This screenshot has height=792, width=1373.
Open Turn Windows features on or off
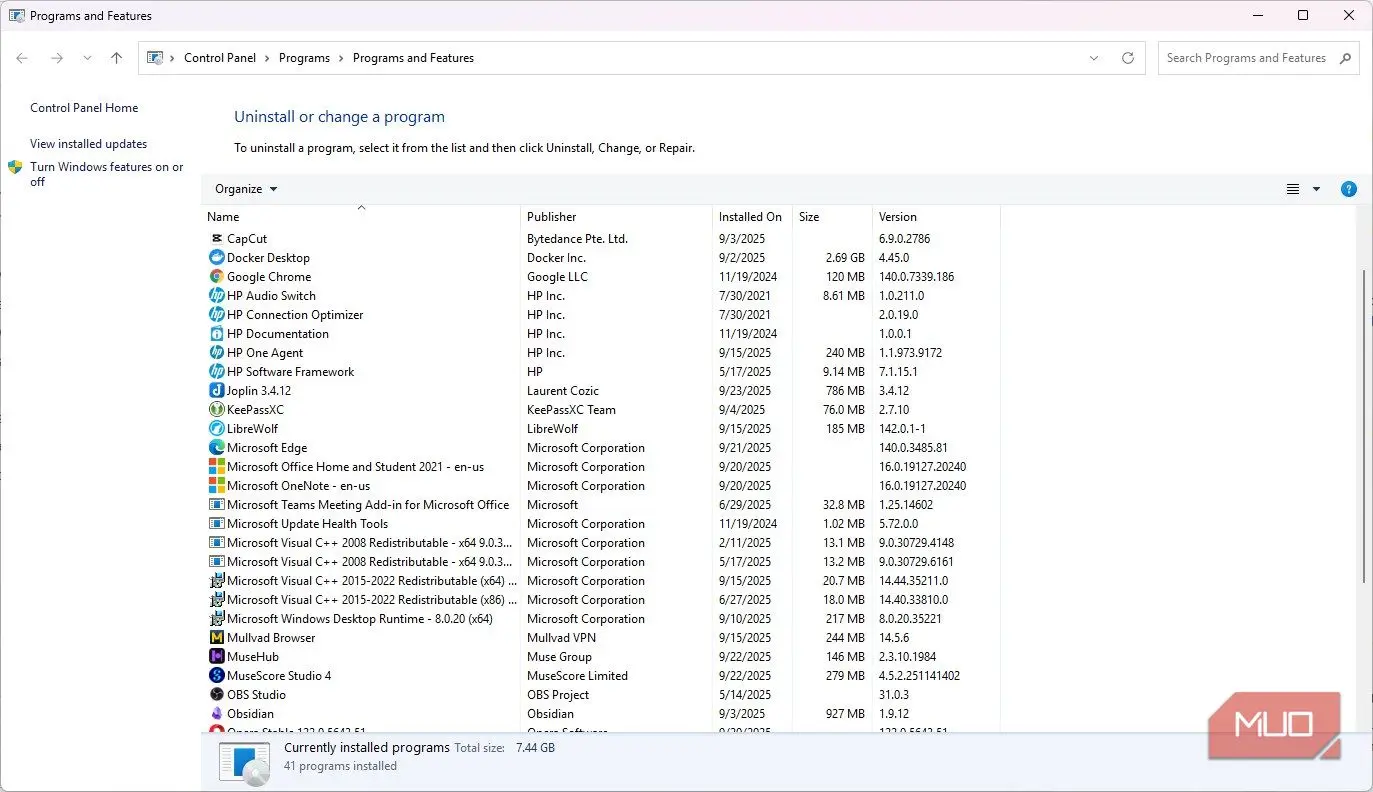pyautogui.click(x=106, y=174)
